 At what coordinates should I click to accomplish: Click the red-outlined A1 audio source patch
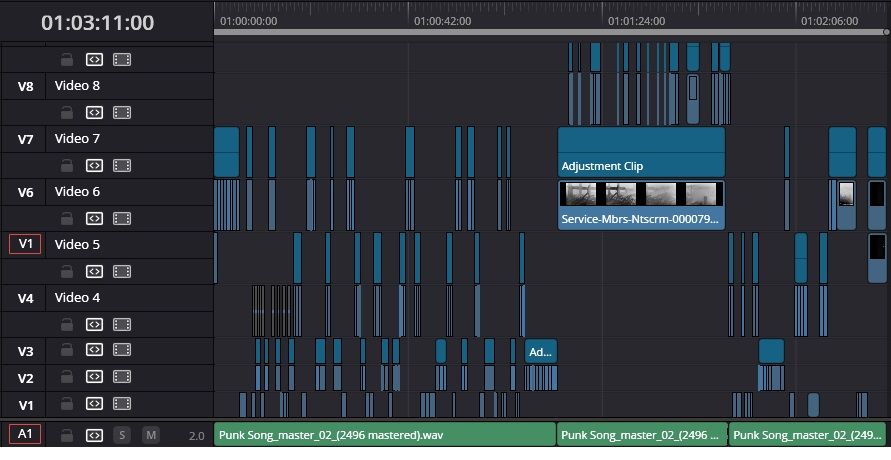[x=25, y=434]
